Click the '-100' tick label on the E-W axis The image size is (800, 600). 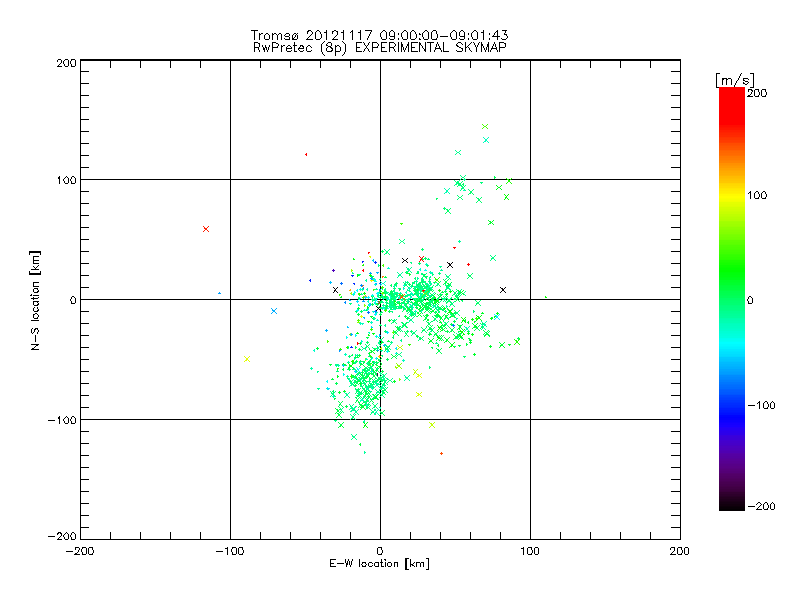pos(230,551)
